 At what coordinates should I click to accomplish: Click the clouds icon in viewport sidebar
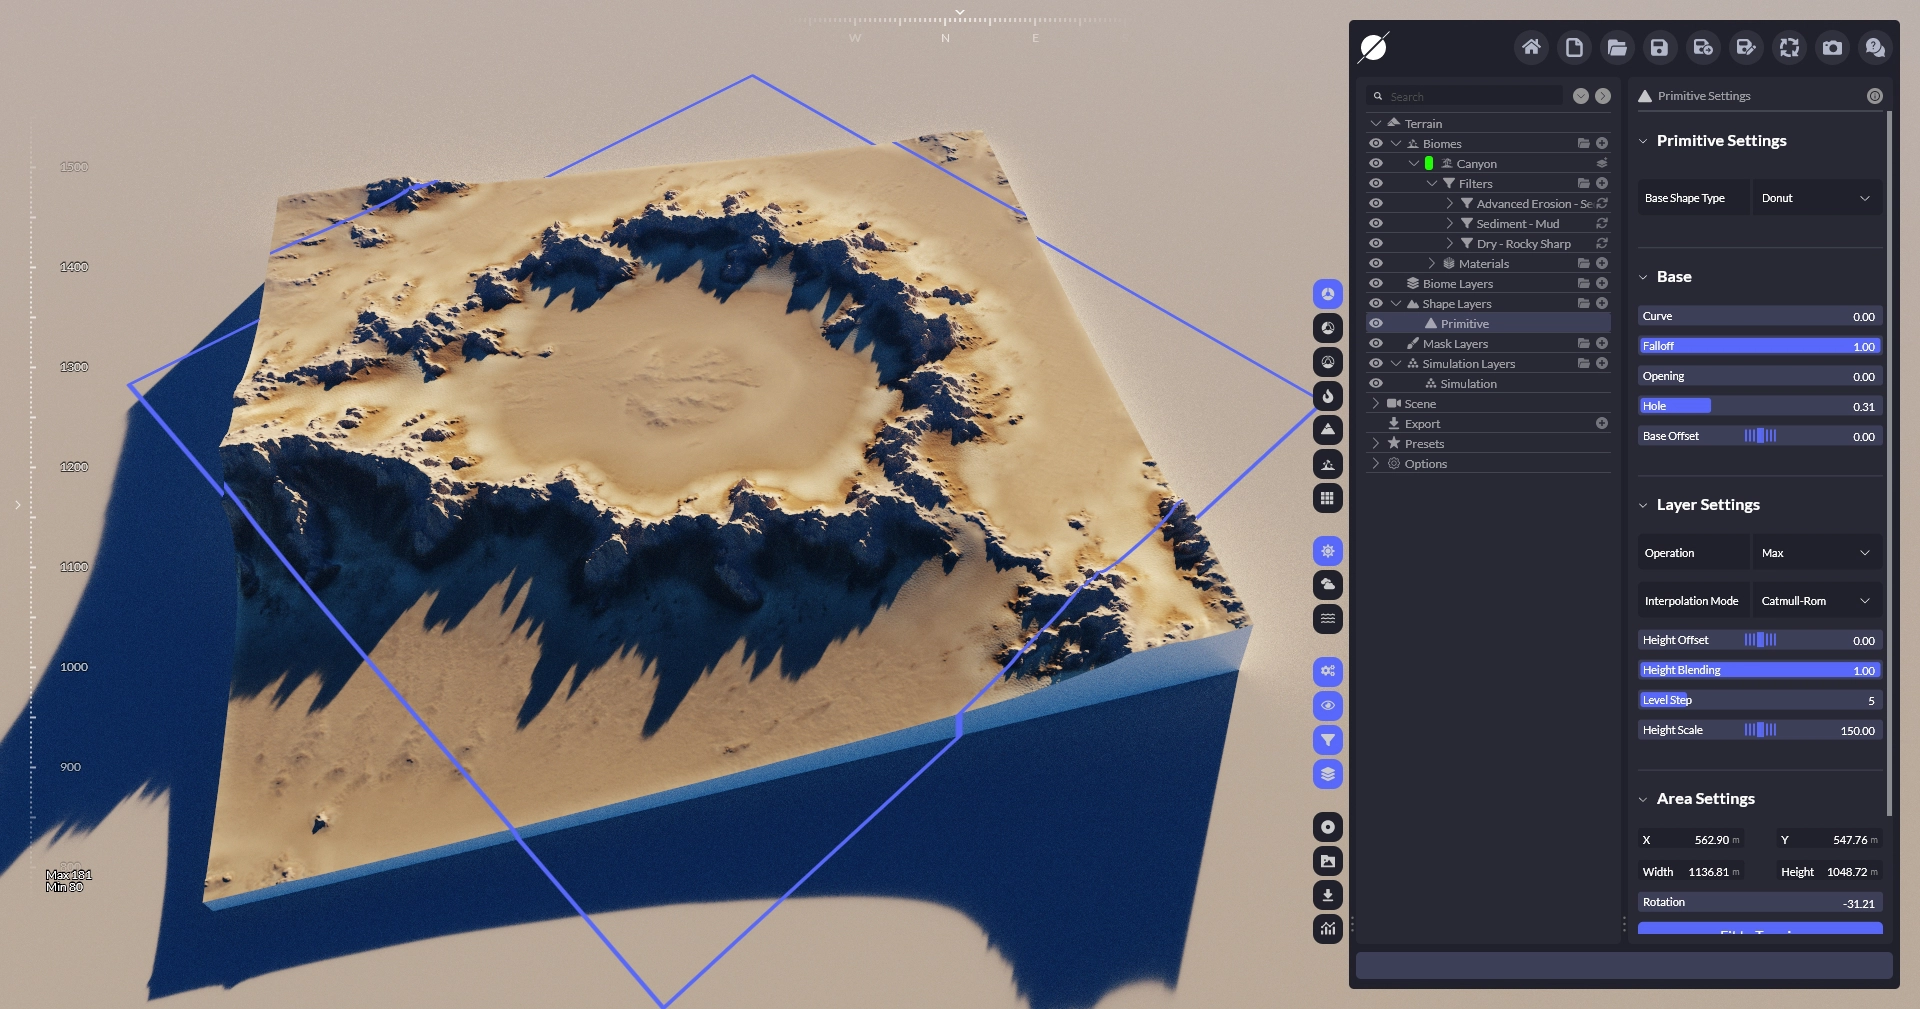1327,585
